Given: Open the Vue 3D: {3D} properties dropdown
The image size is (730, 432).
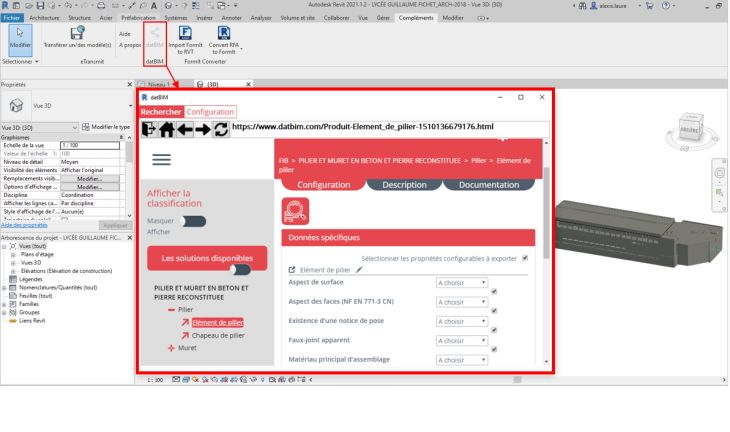Looking at the screenshot, I should click(40, 127).
